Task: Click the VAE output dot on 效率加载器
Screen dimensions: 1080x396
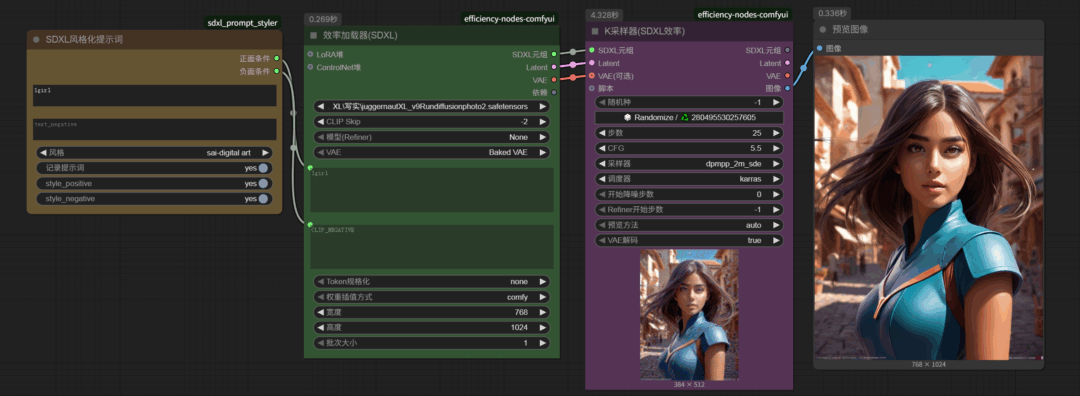Action: (x=554, y=80)
